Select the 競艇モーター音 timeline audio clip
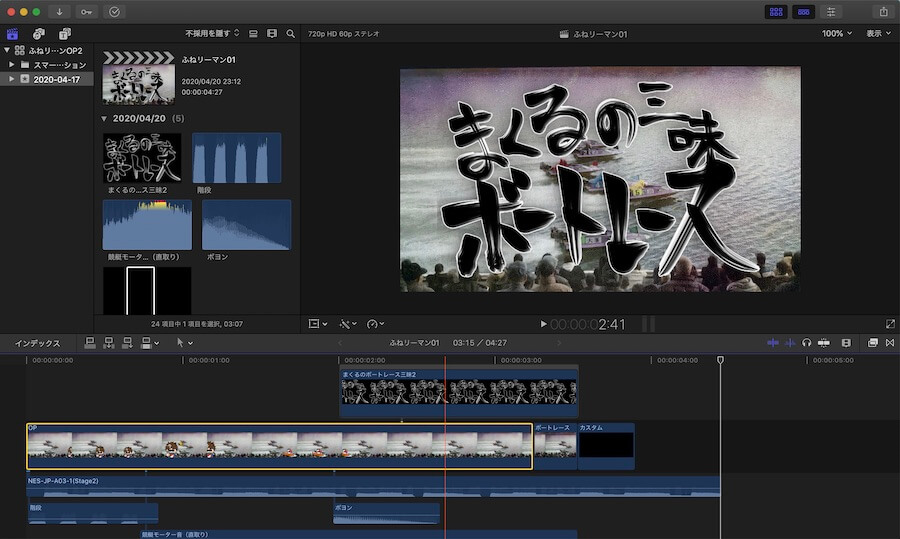 tap(359, 534)
